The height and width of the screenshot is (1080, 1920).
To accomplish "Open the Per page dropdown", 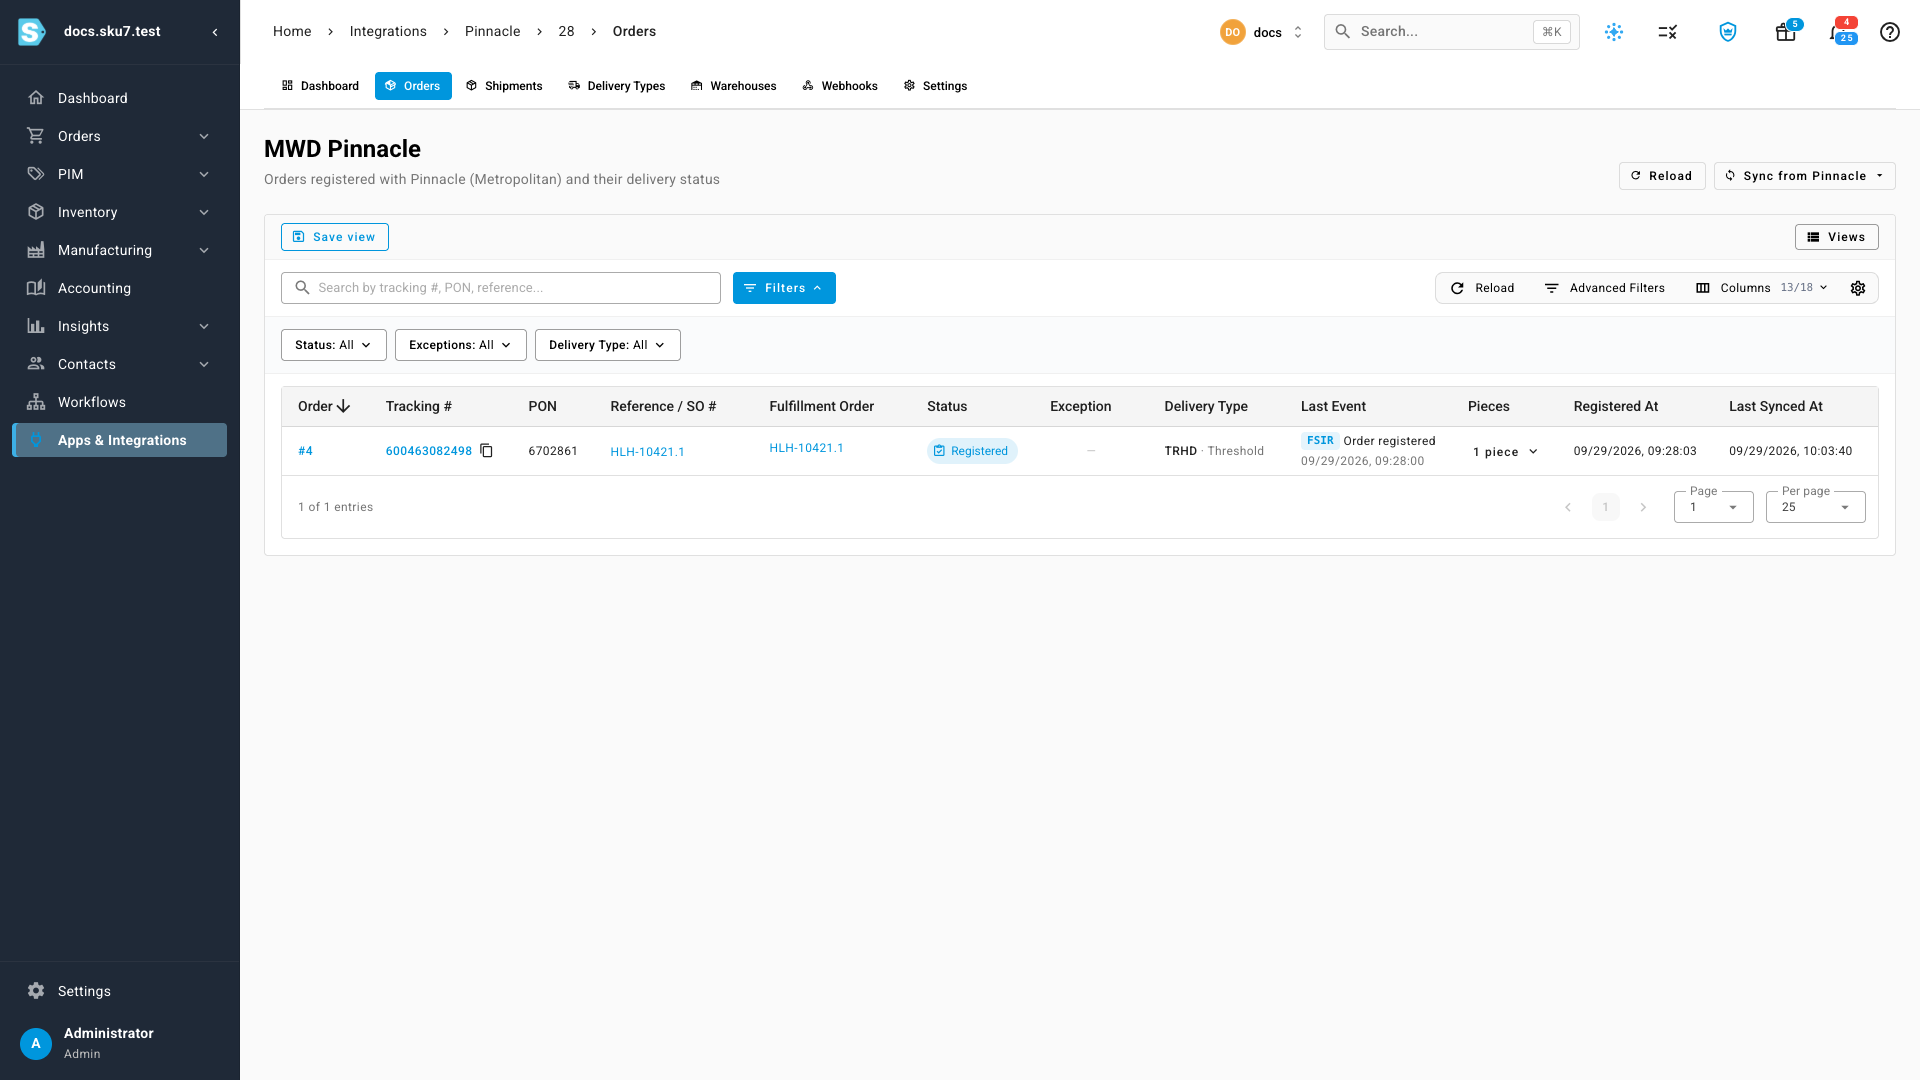I will point(1815,507).
